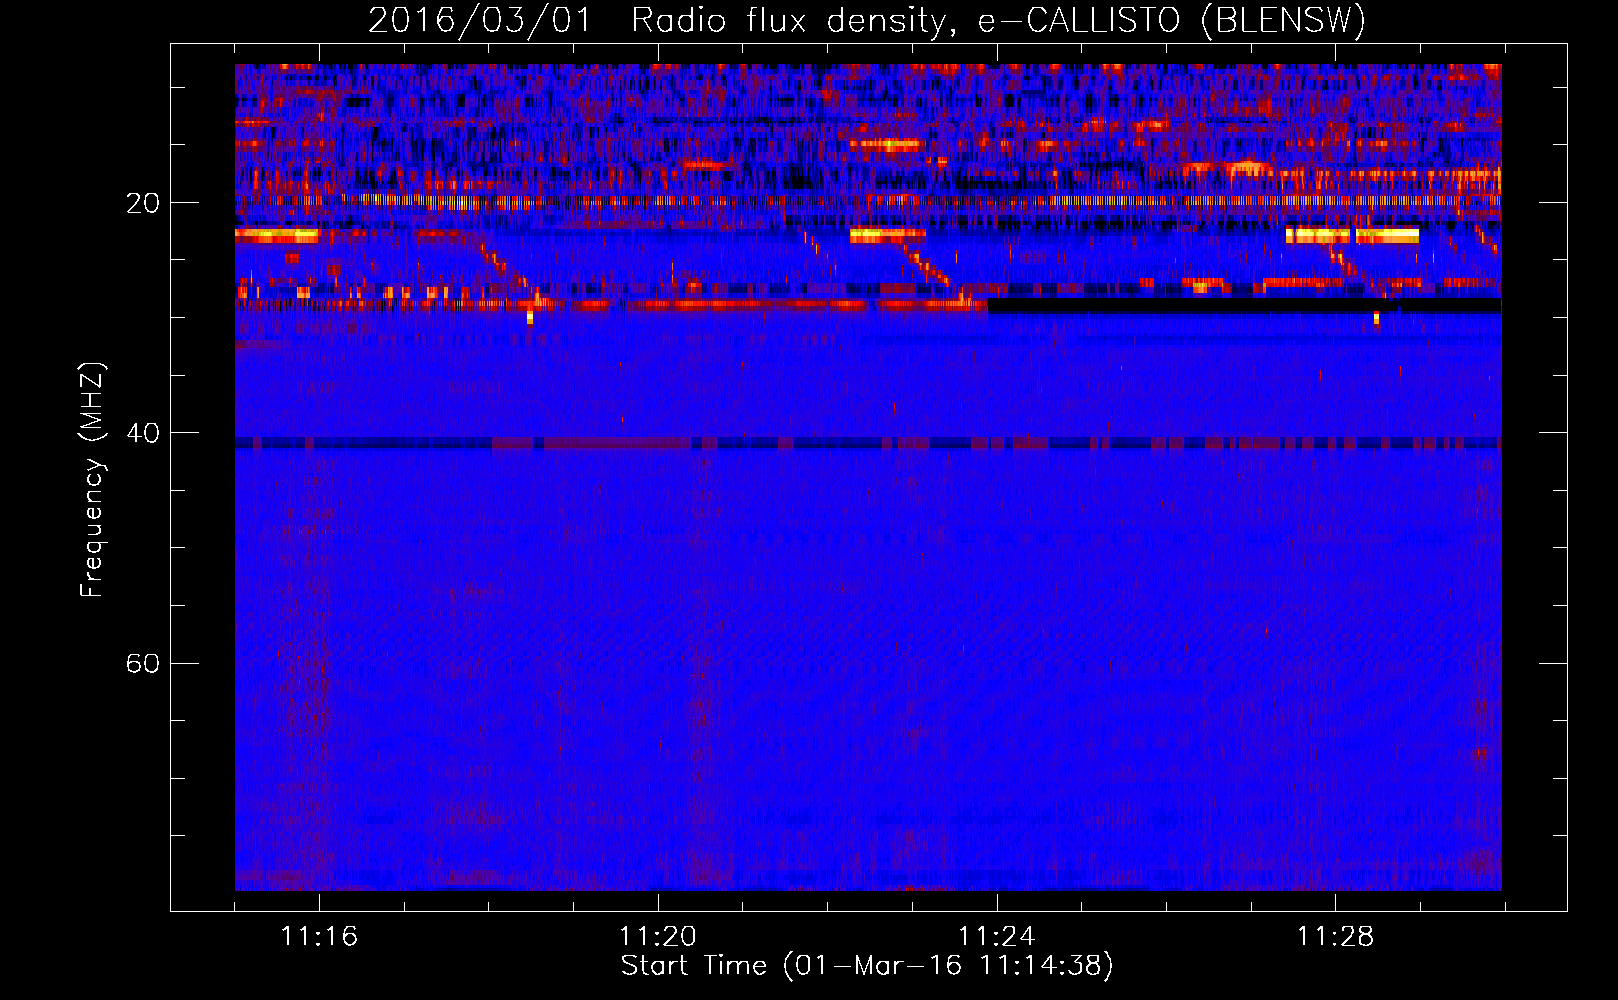Click the '60' frequency tick label

(143, 663)
